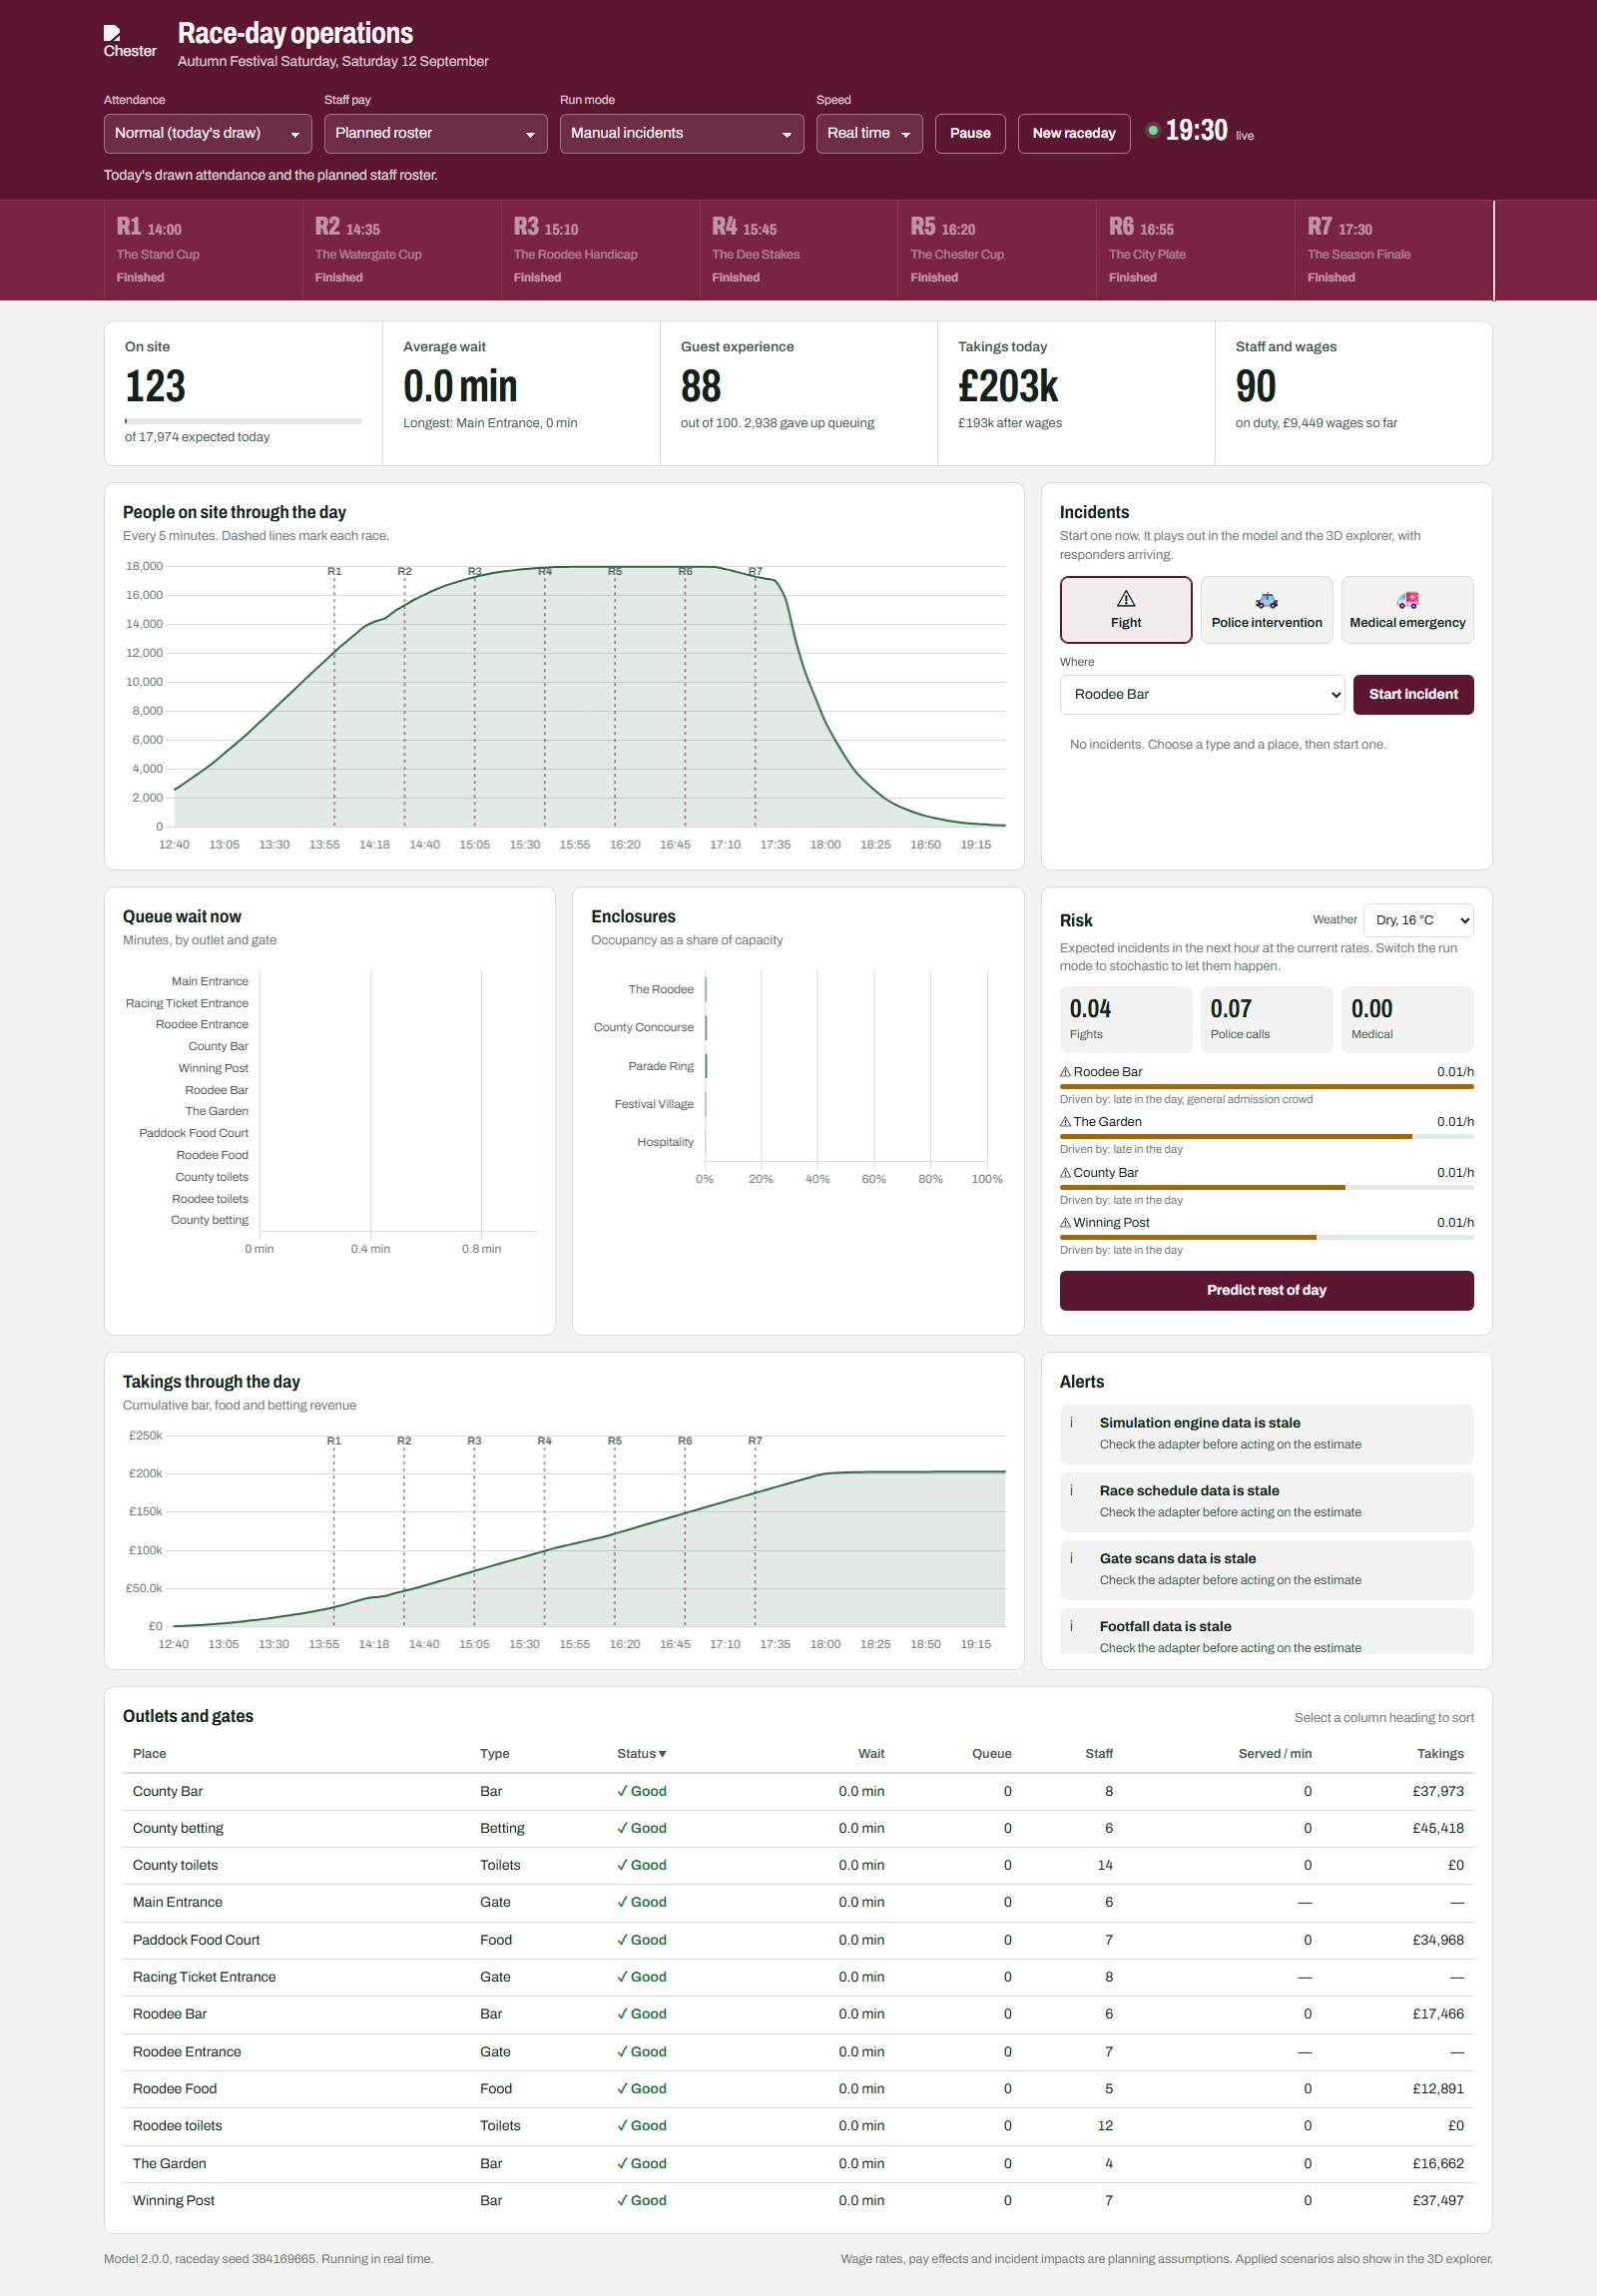Click the On site progress bar
Screen dimensions: 1597x2296
(243, 422)
